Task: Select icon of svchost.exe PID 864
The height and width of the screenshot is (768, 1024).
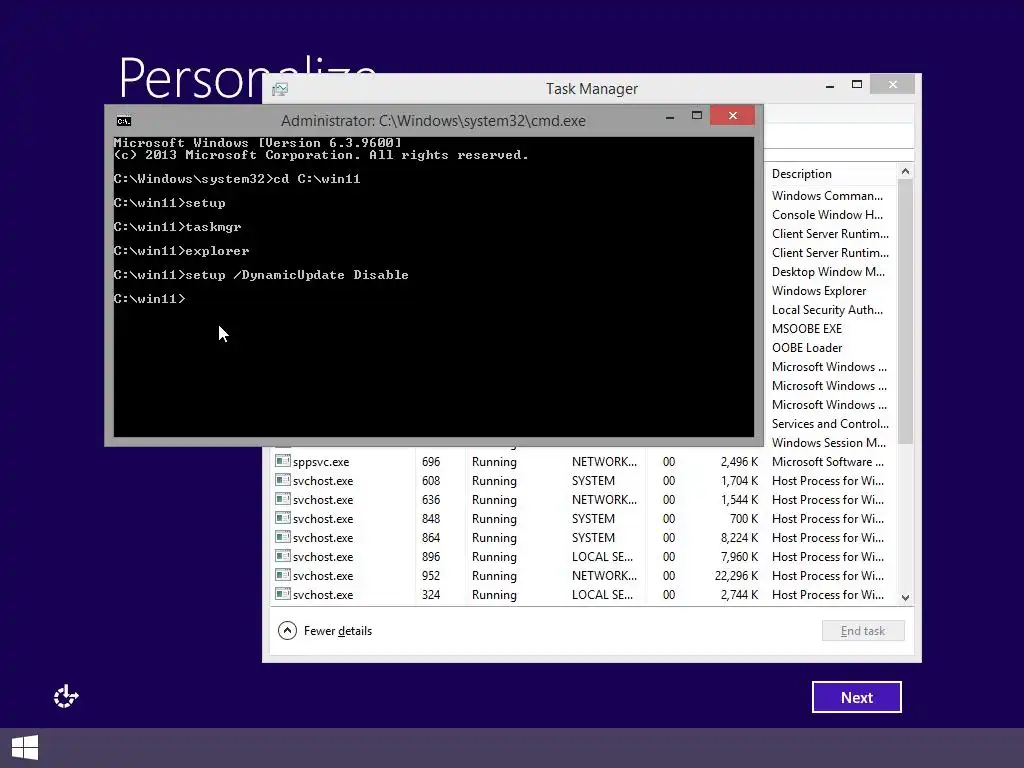Action: (283, 537)
